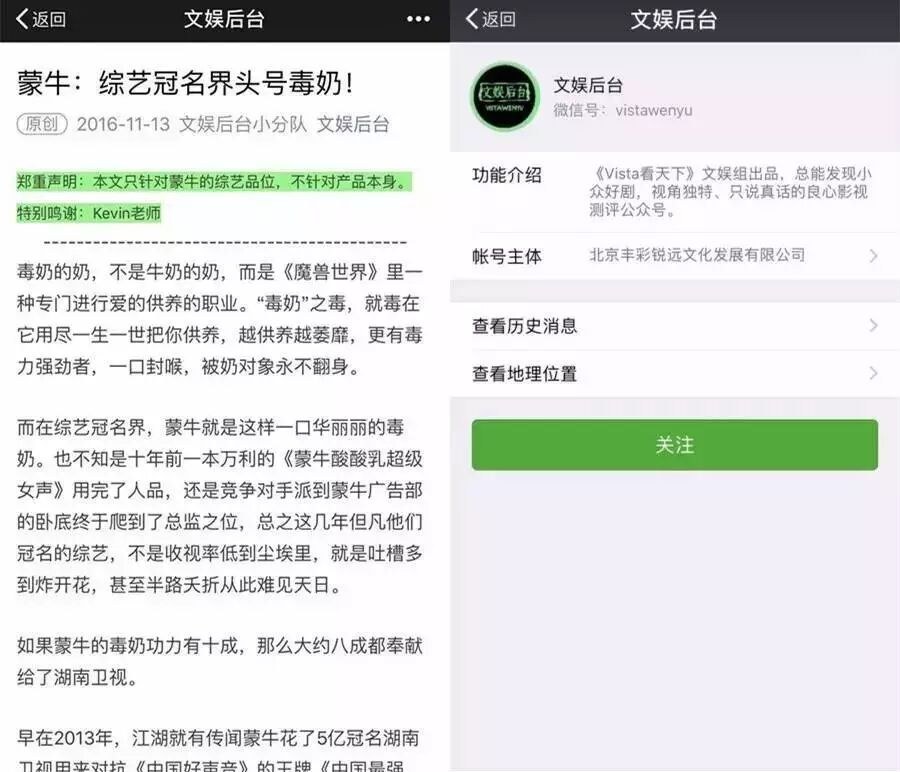Open the 查看地理位置 entry

(525, 374)
